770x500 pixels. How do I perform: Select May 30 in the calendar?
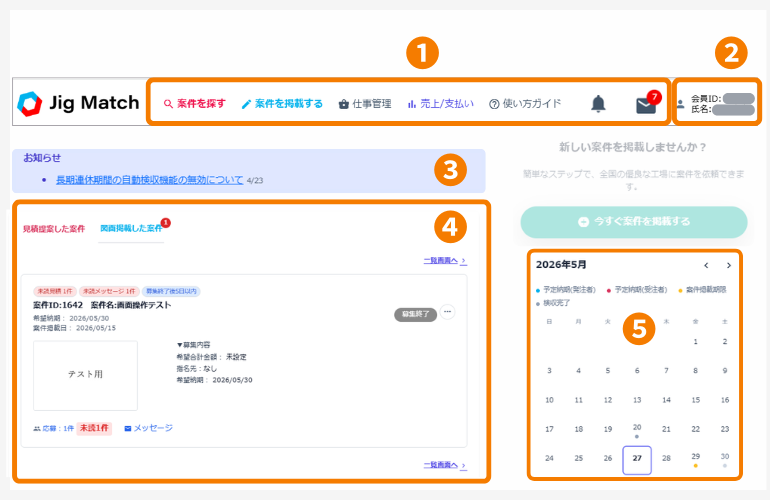pyautogui.click(x=725, y=458)
